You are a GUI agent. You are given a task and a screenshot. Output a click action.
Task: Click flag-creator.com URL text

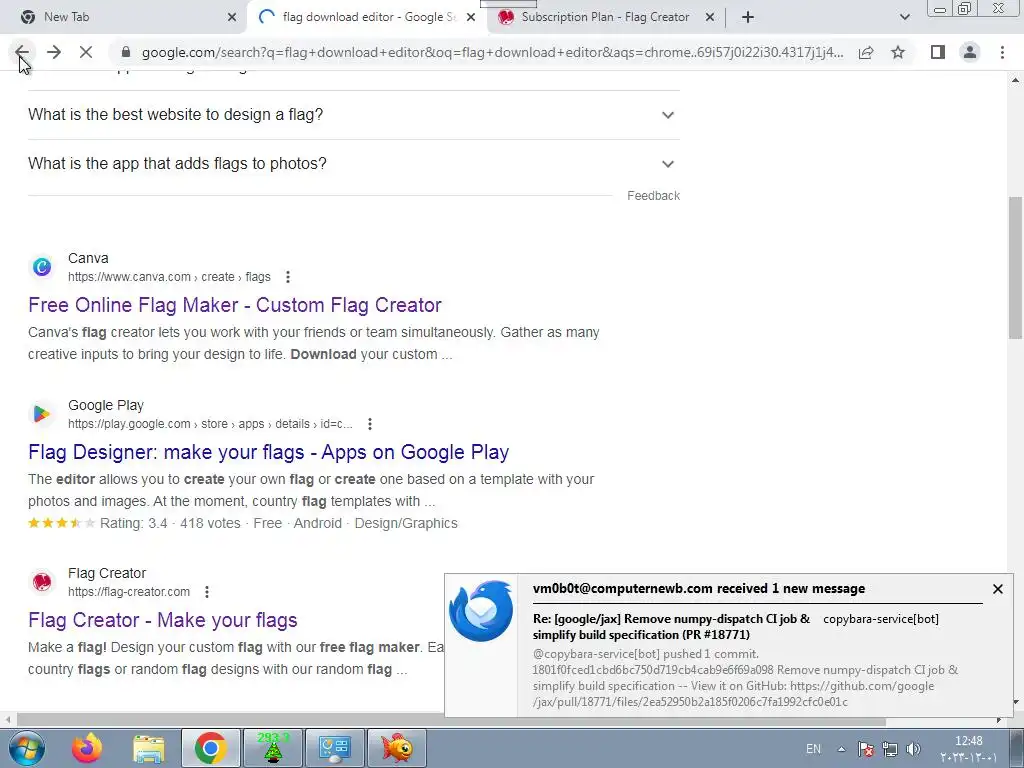129,592
